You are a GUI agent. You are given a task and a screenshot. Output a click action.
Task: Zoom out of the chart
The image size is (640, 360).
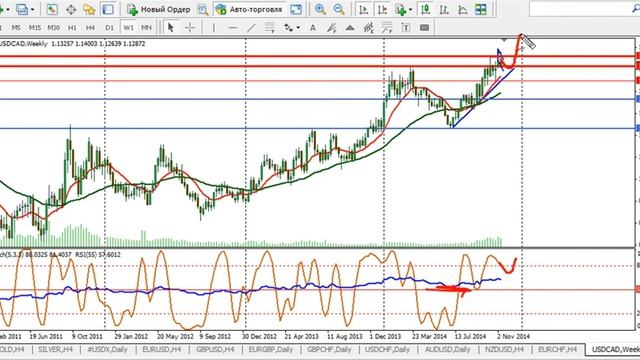pyautogui.click(x=339, y=9)
